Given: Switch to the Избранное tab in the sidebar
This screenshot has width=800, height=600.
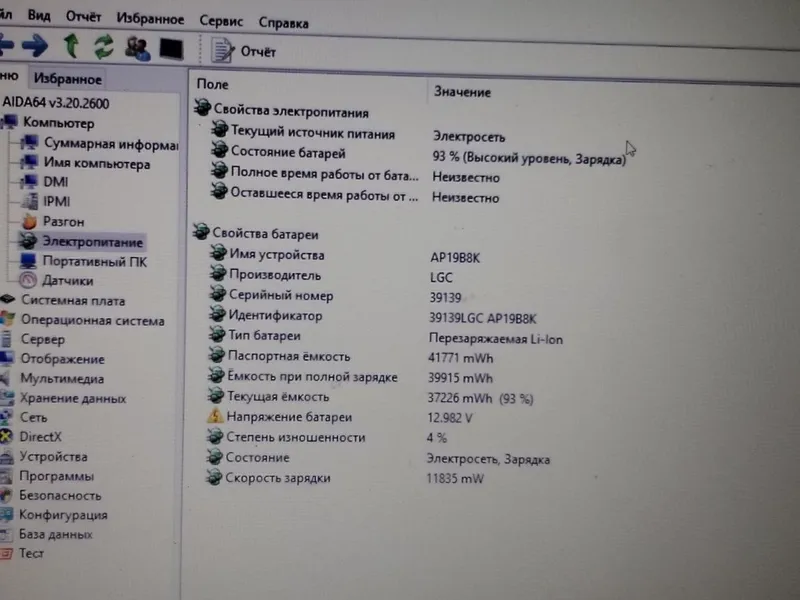Looking at the screenshot, I should coord(67,79).
